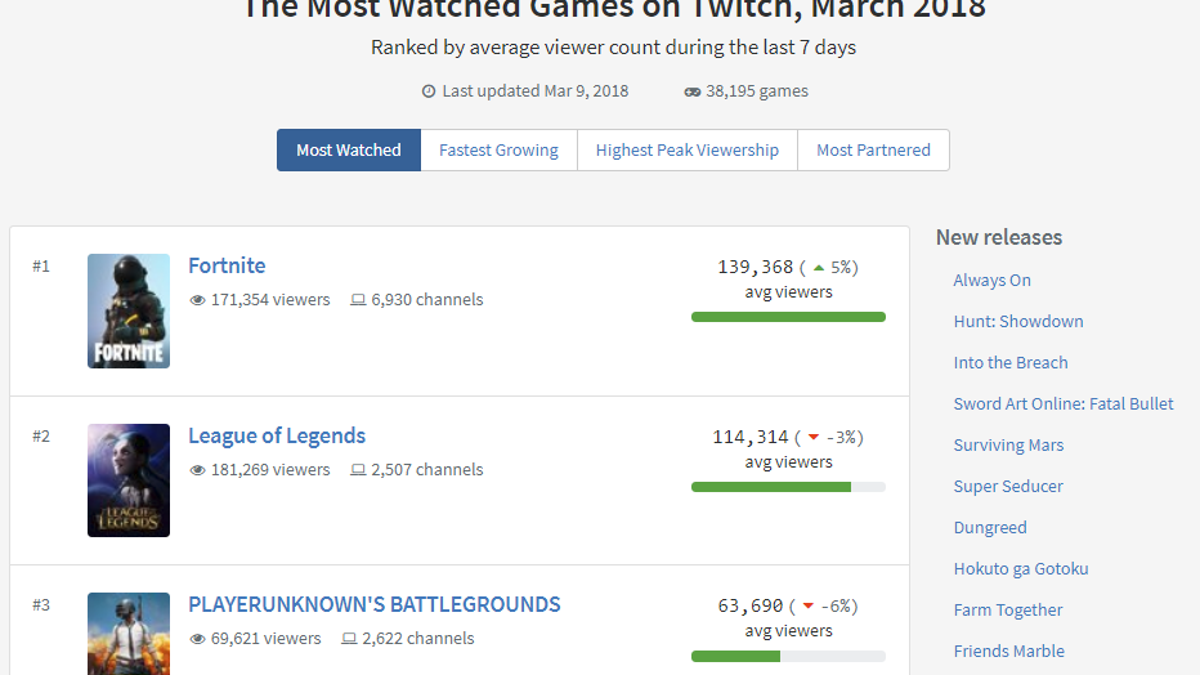Click the #3 rank label
This screenshot has width=1200, height=675.
pos(41,605)
